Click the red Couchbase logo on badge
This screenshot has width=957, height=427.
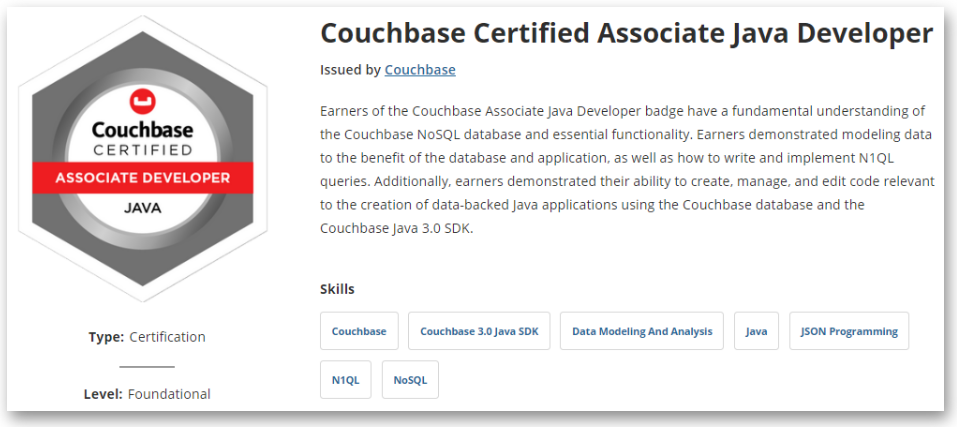pyautogui.click(x=143, y=101)
